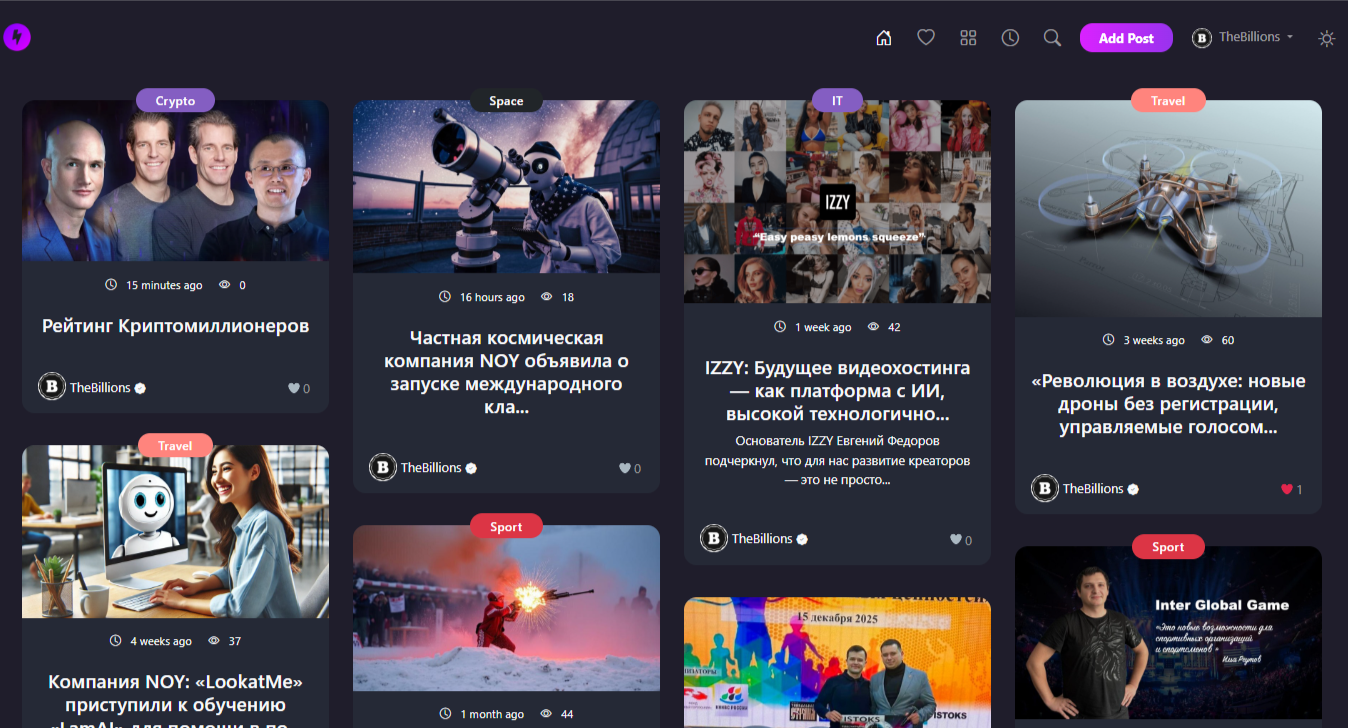This screenshot has width=1348, height=728.
Task: Click author TheBillions on space post
Action: tap(431, 467)
